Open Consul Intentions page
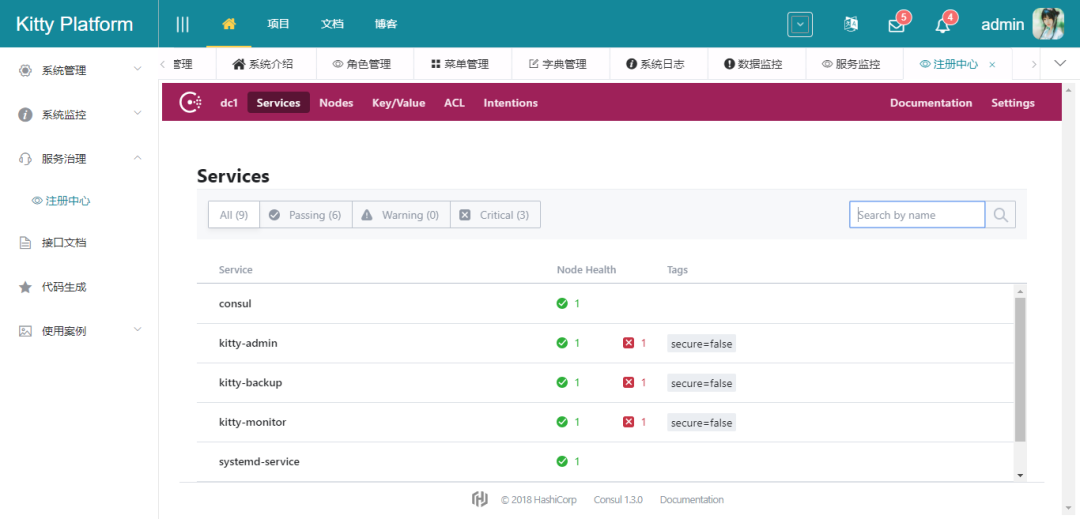The width and height of the screenshot is (1080, 519). click(510, 103)
